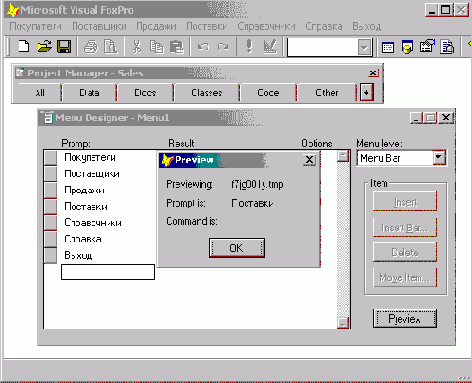
Task: Click the mover button beside Выход row
Action: [51, 255]
